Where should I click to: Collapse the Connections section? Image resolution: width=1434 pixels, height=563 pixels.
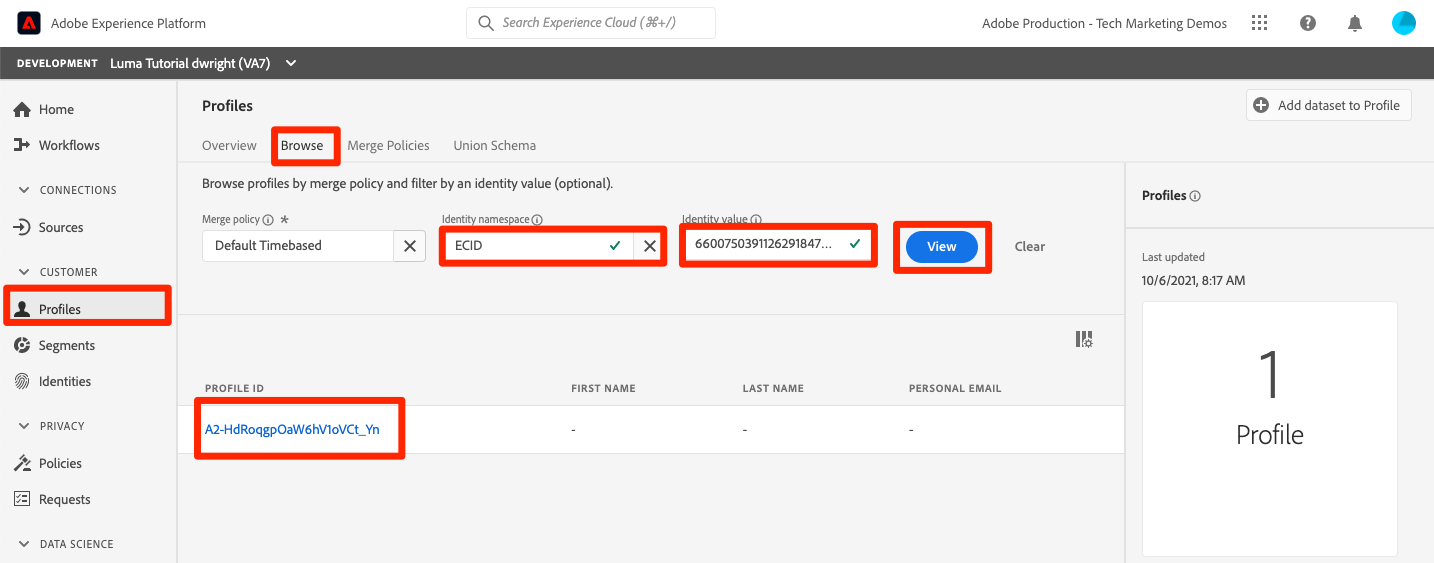24,190
